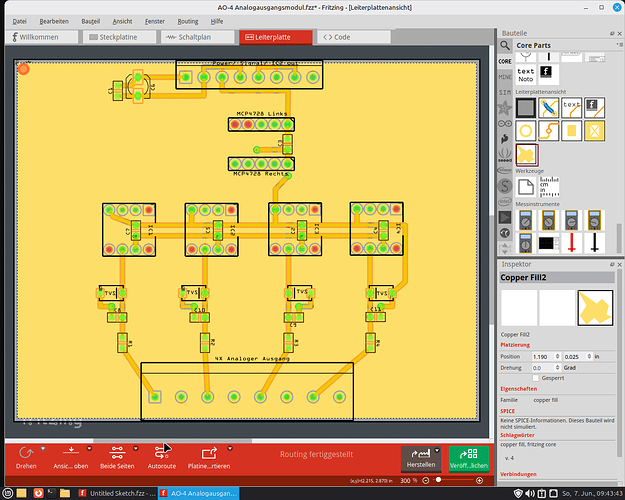Screen dimensions: 625x500
Task: Toggle the Gesperrt checkbox
Action: click(535, 378)
